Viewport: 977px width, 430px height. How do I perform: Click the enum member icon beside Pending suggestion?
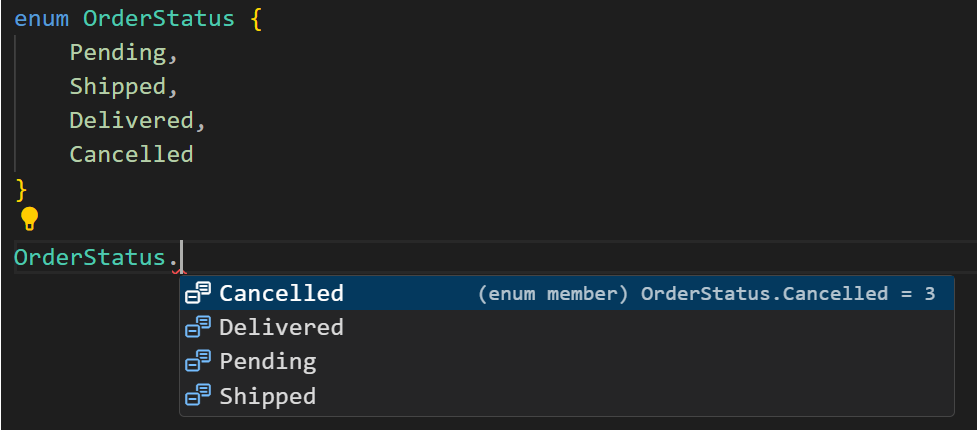tap(199, 361)
